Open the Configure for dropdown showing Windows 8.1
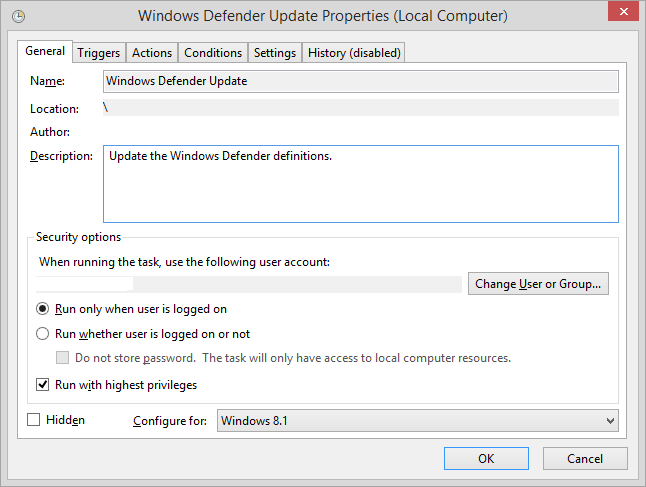 click(418, 421)
